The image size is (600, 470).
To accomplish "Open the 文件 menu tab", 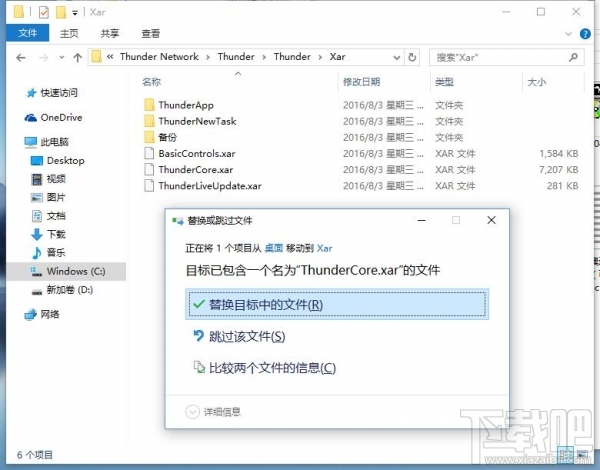I will [28, 33].
